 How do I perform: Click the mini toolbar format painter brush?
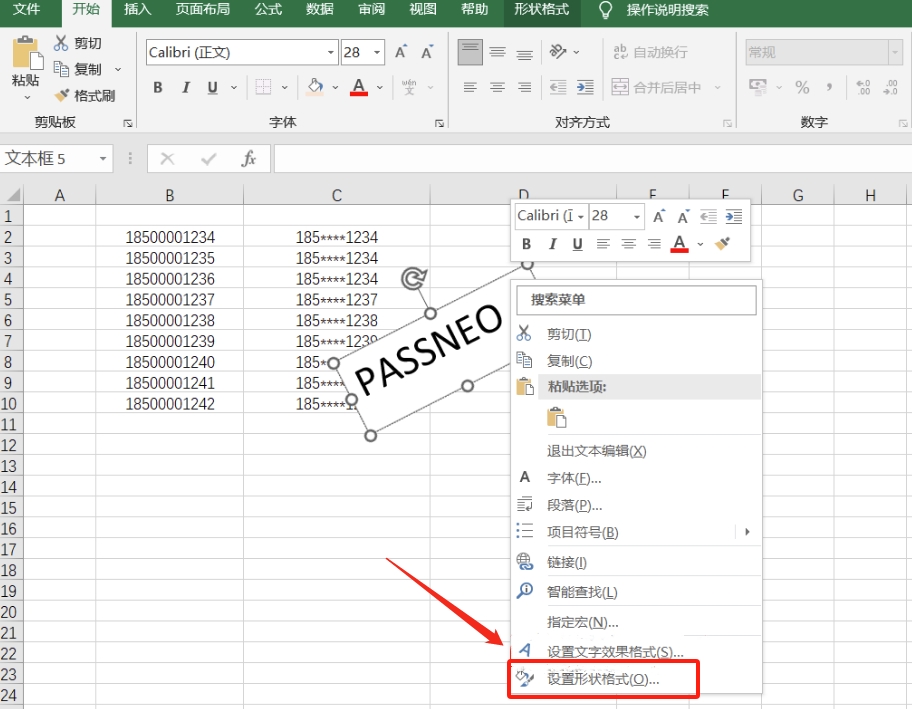723,243
